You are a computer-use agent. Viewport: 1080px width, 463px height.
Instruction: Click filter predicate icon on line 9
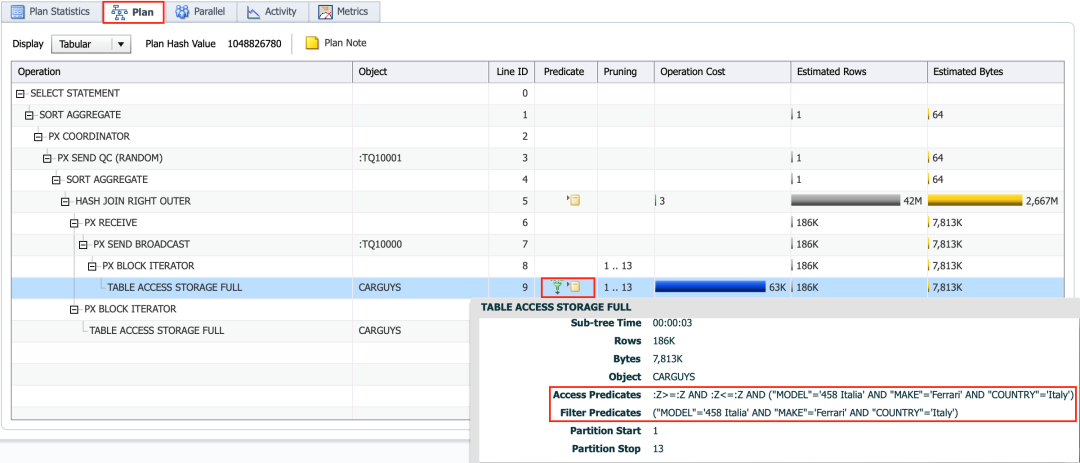[558, 288]
